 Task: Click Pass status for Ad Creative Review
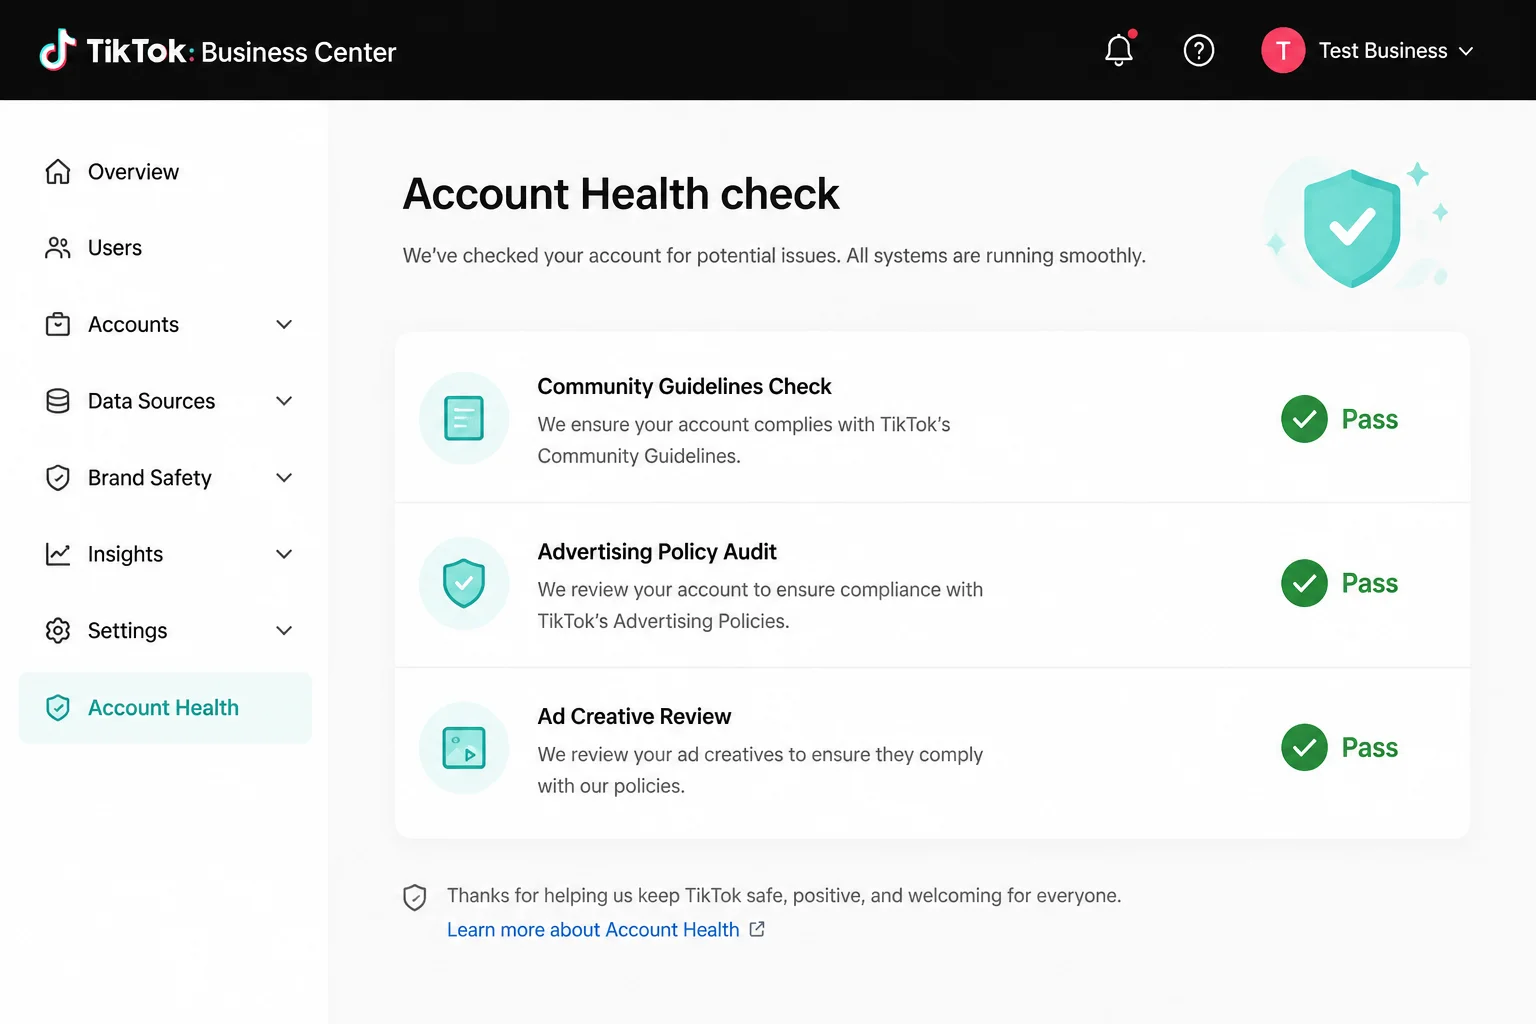(x=1369, y=747)
